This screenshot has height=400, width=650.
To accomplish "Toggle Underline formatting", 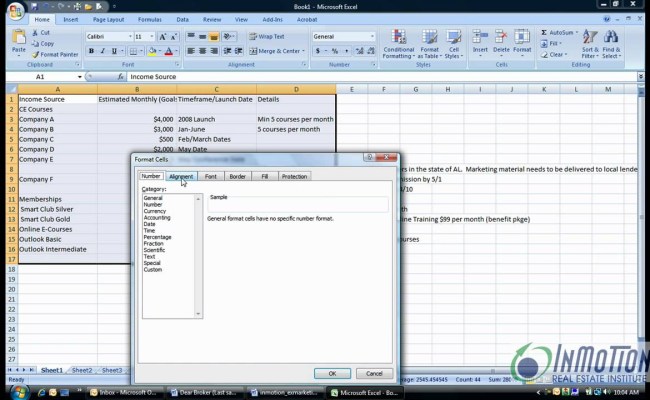I will click(114, 51).
